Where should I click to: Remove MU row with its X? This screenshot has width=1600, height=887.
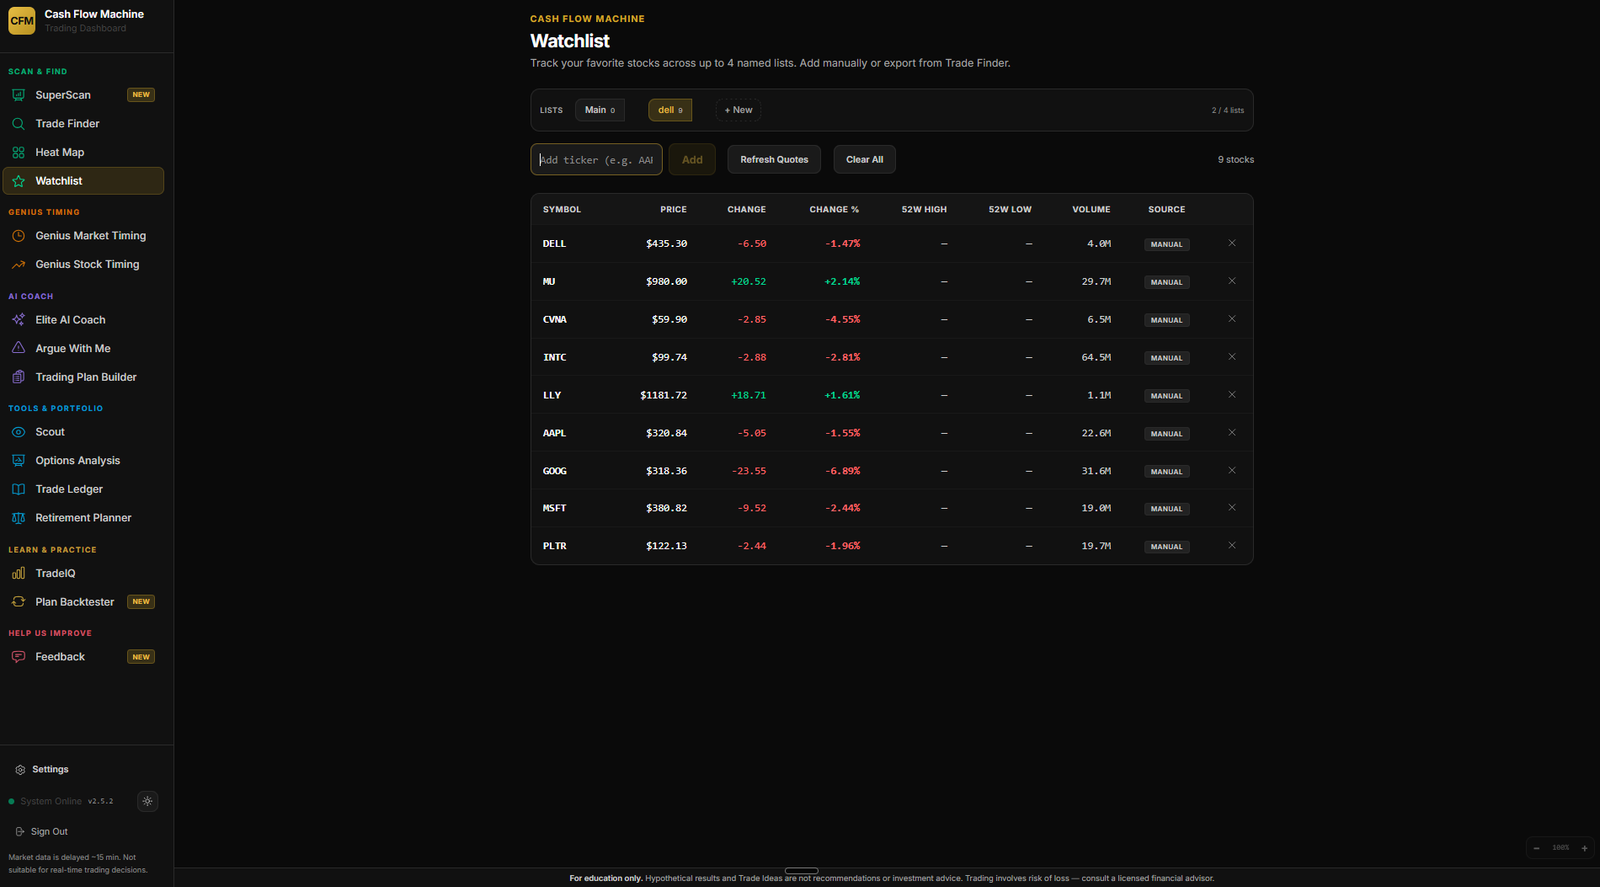pyautogui.click(x=1232, y=281)
